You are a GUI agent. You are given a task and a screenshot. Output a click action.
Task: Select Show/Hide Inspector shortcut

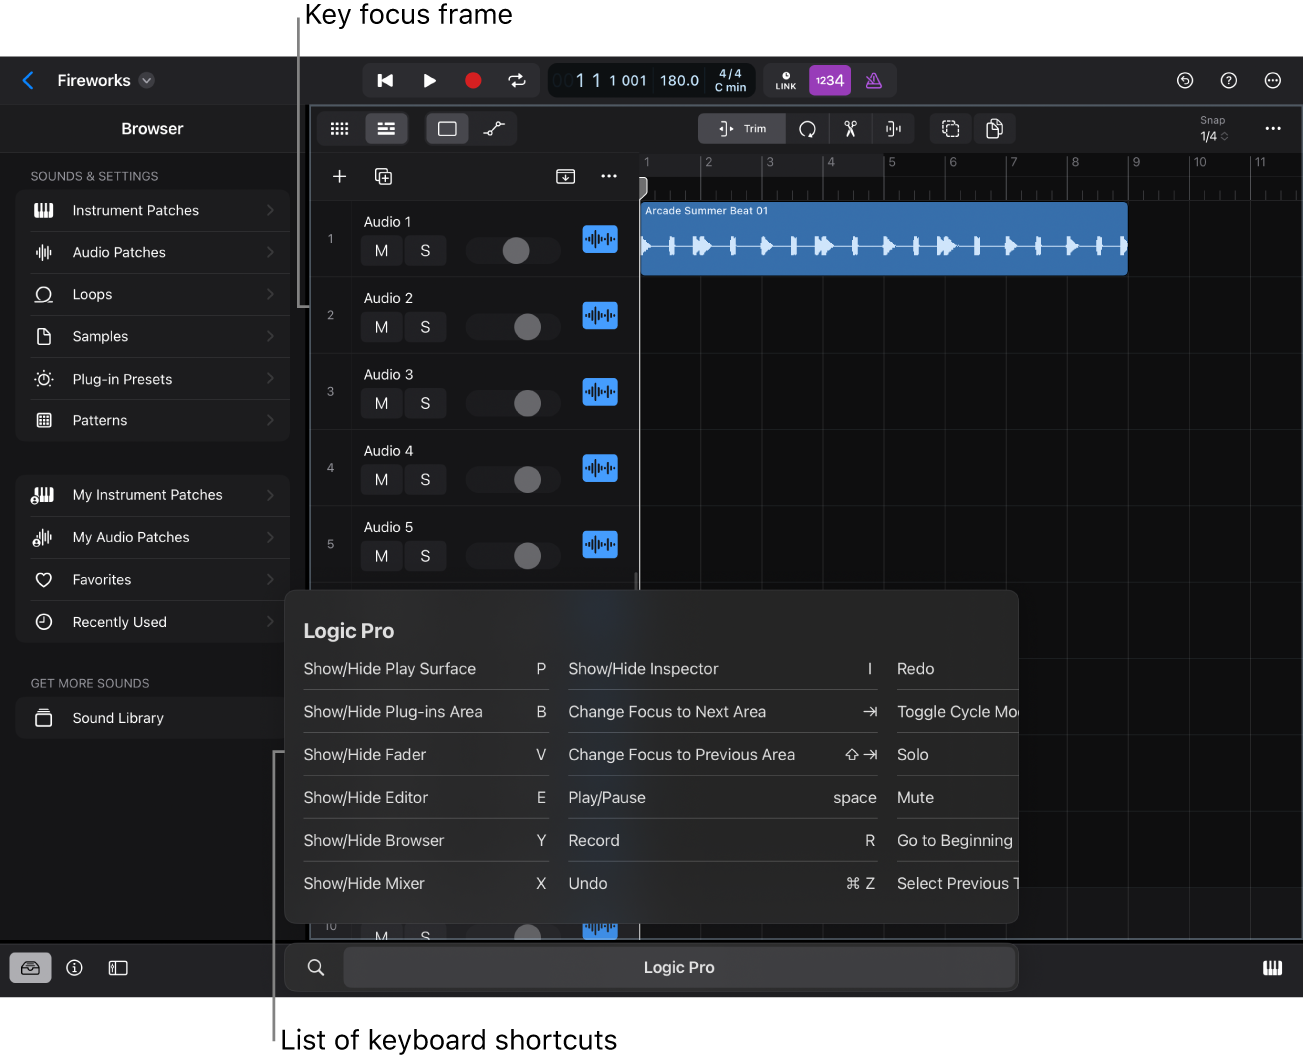coord(722,669)
